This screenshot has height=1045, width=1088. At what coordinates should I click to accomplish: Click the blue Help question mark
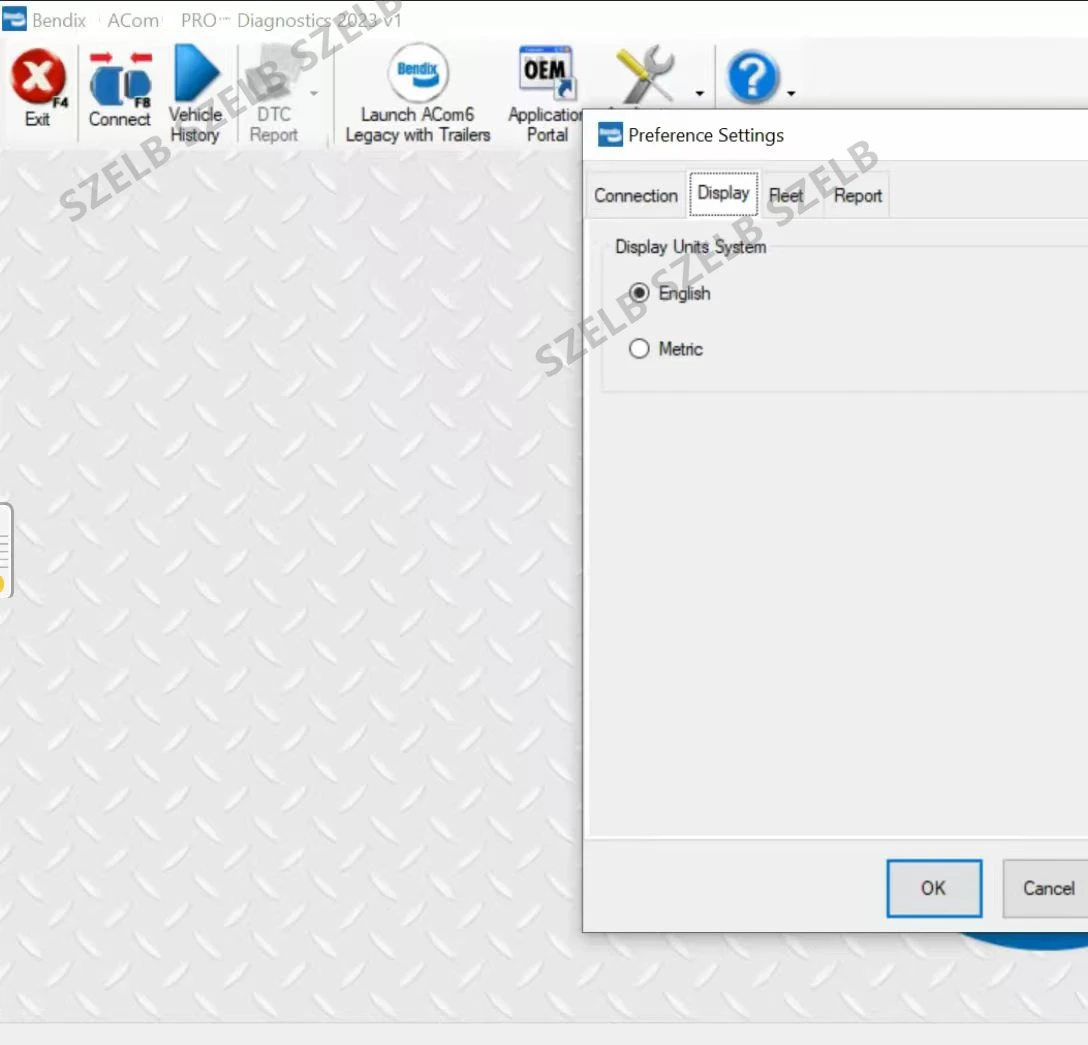point(753,77)
